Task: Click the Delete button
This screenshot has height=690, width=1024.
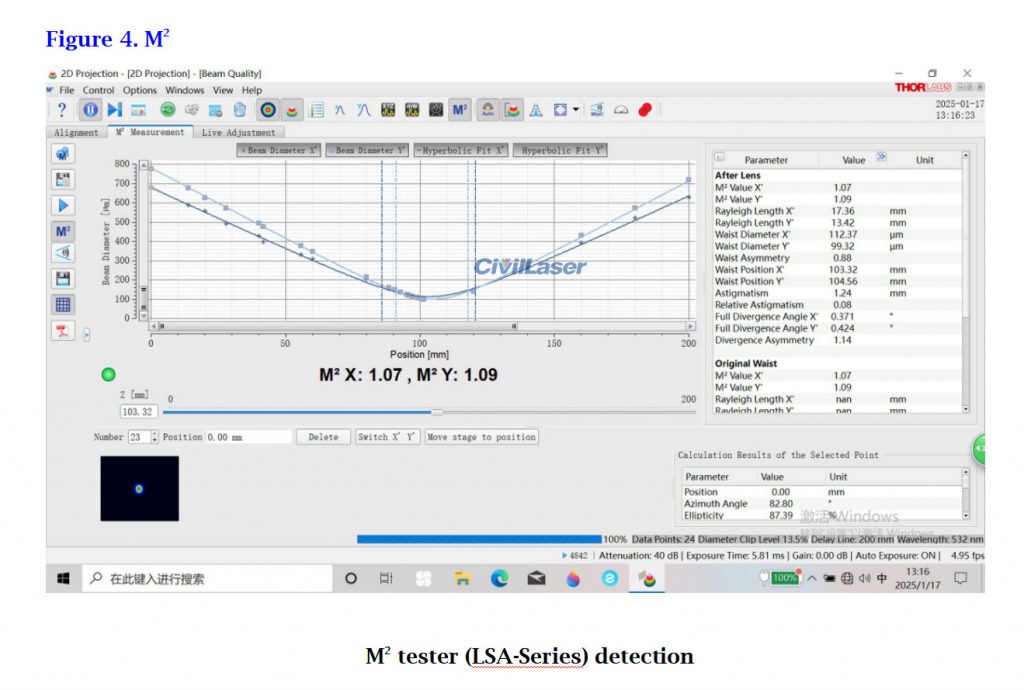Action: [x=323, y=437]
